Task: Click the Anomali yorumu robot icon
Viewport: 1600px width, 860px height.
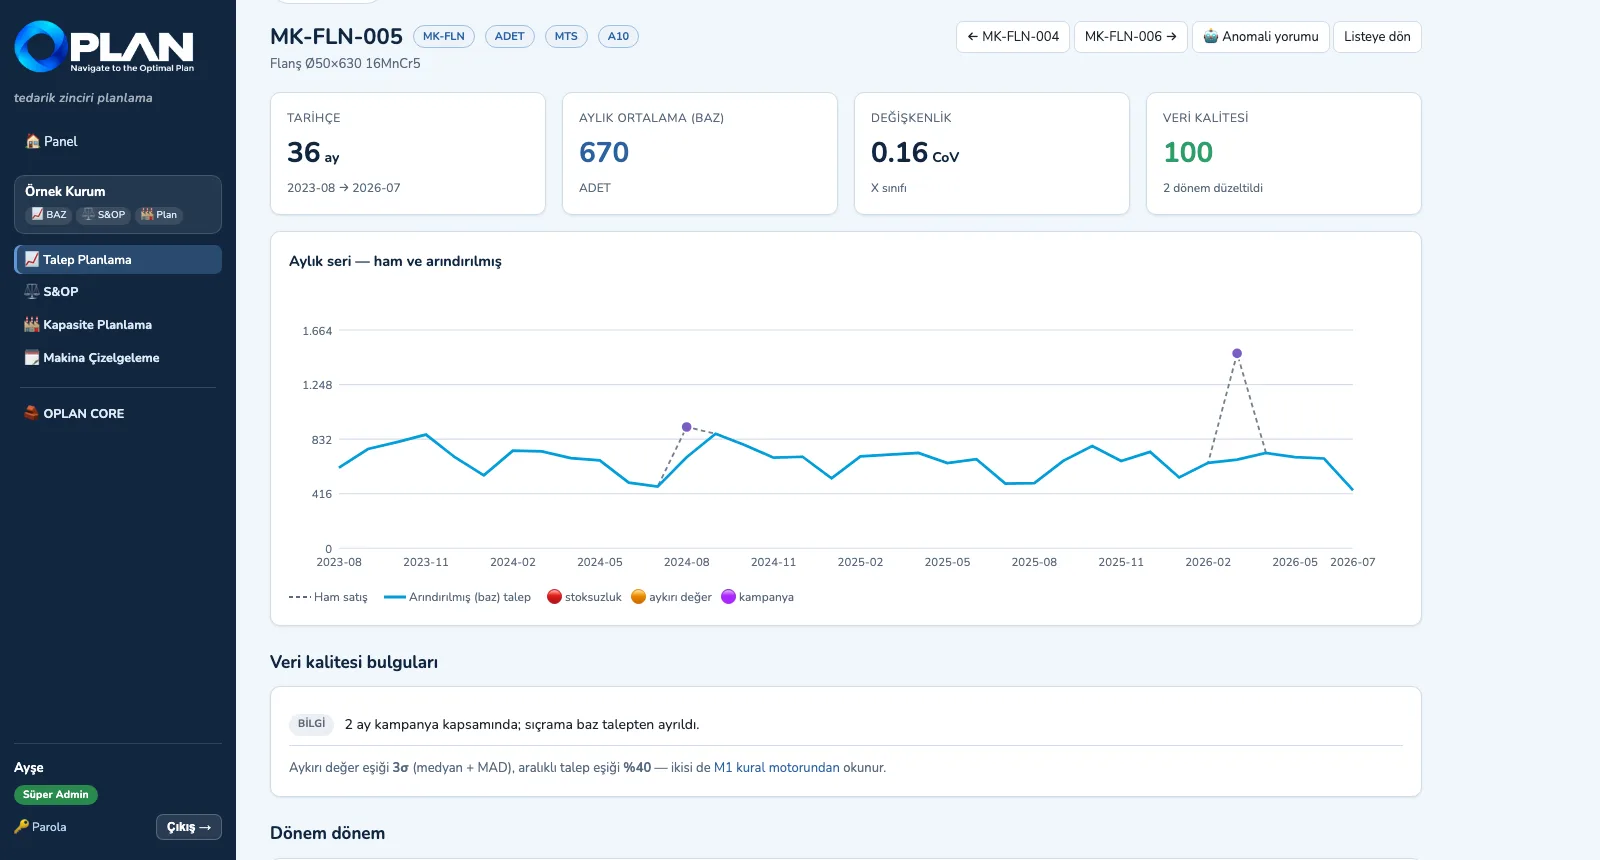Action: tap(1211, 36)
